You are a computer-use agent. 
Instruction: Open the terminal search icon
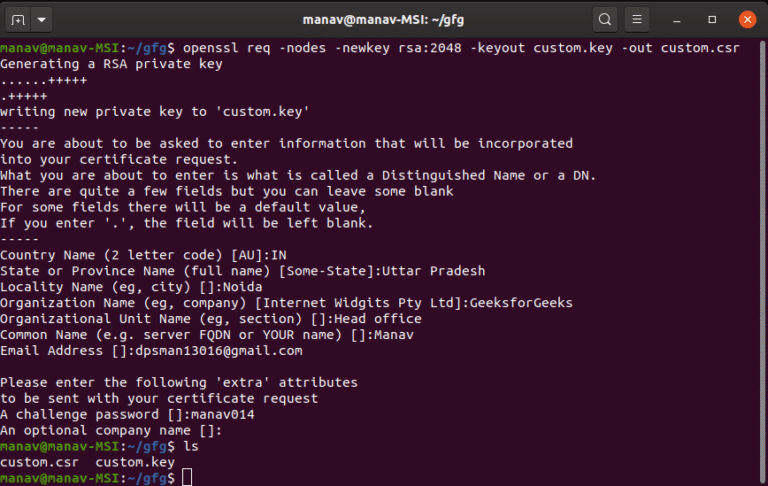(x=605, y=19)
